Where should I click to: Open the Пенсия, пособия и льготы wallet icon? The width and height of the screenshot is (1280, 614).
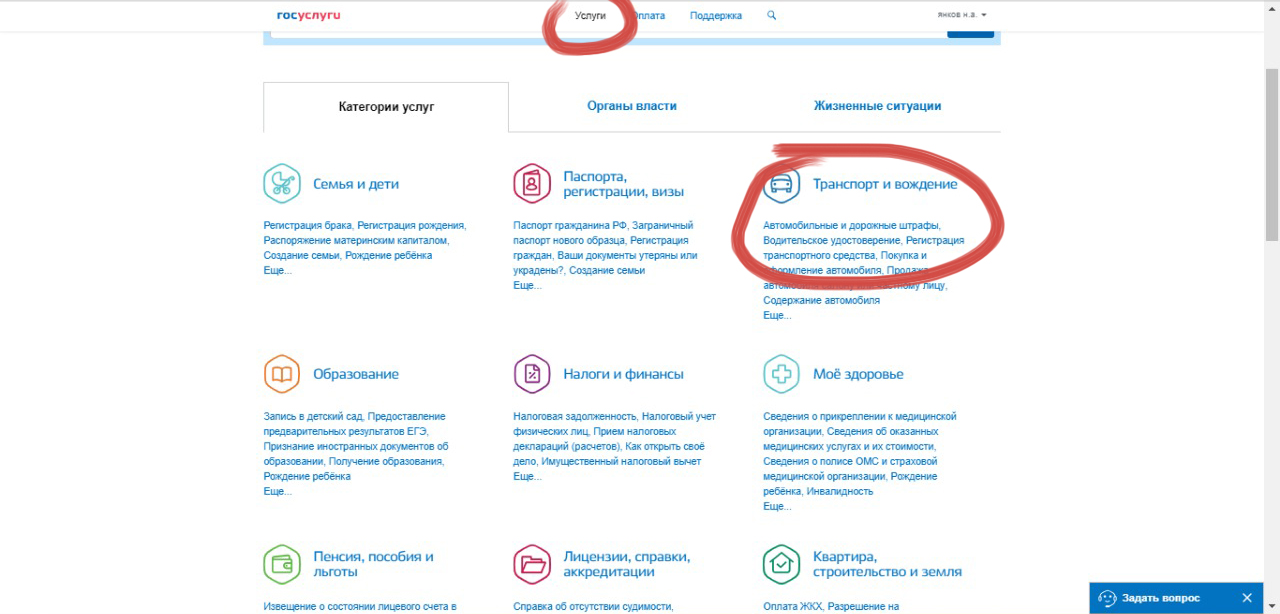point(282,564)
